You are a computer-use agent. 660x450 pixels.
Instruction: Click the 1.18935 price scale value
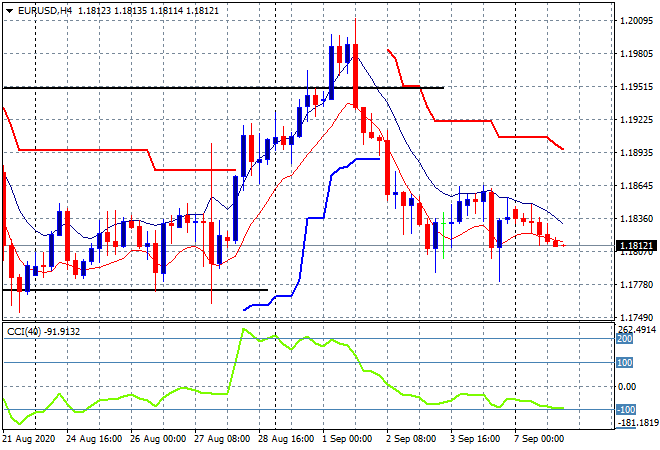tap(636, 152)
